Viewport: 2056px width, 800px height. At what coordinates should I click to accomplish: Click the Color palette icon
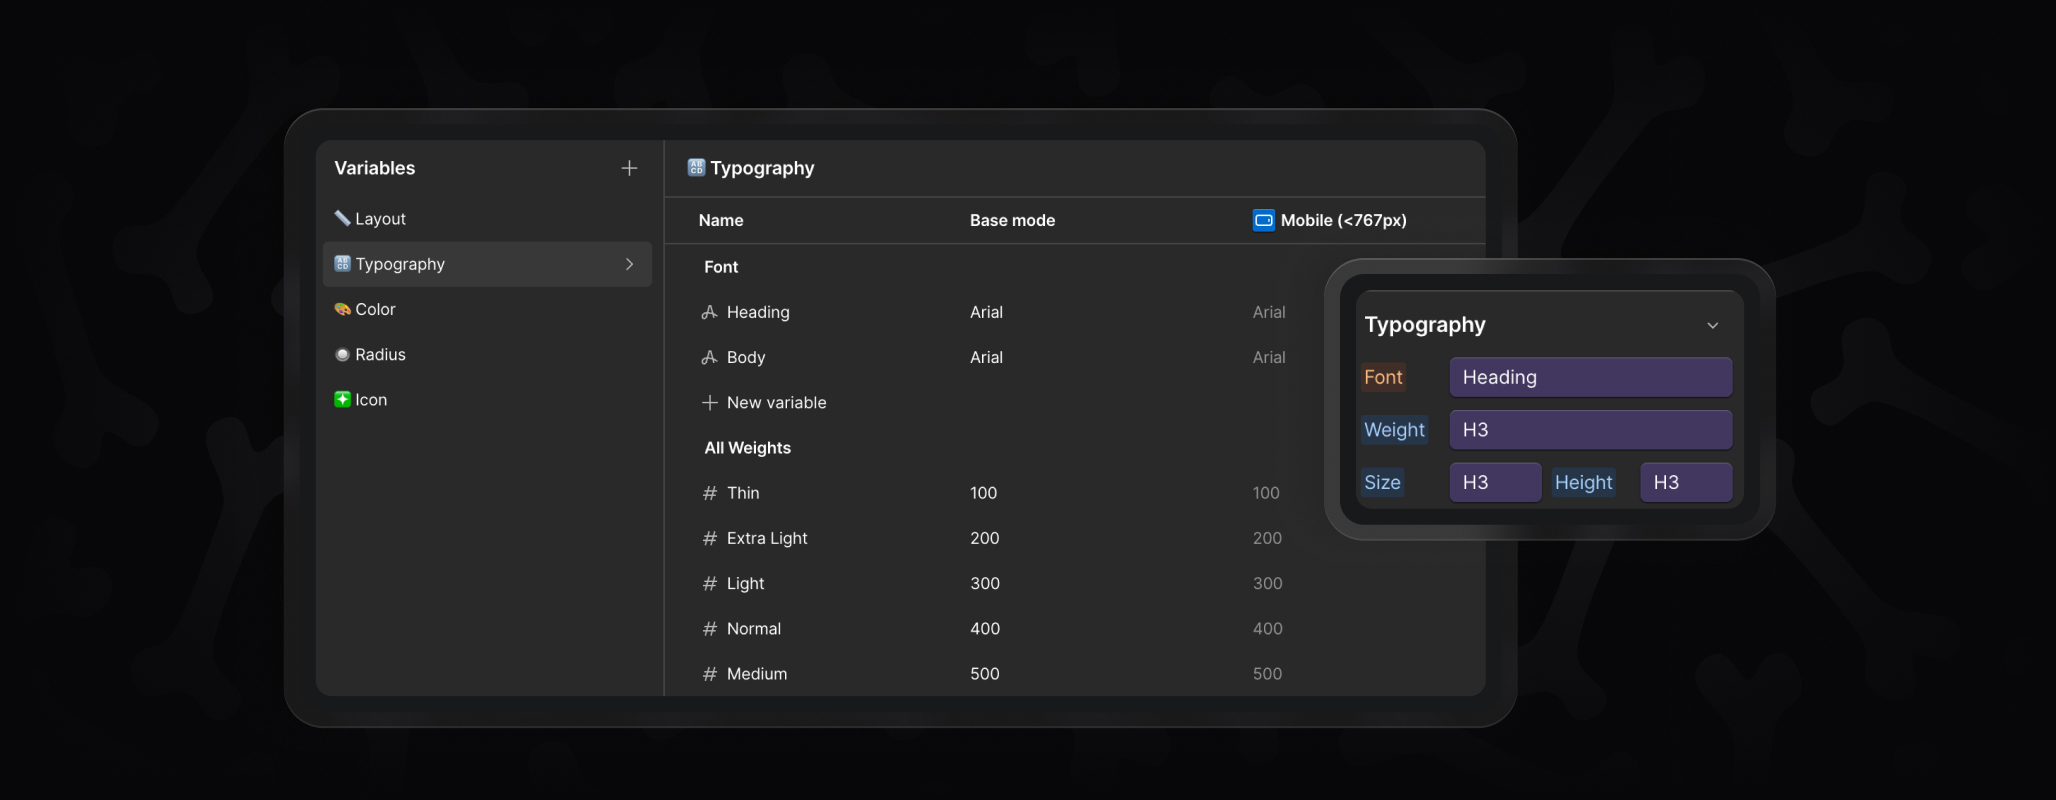tap(342, 309)
